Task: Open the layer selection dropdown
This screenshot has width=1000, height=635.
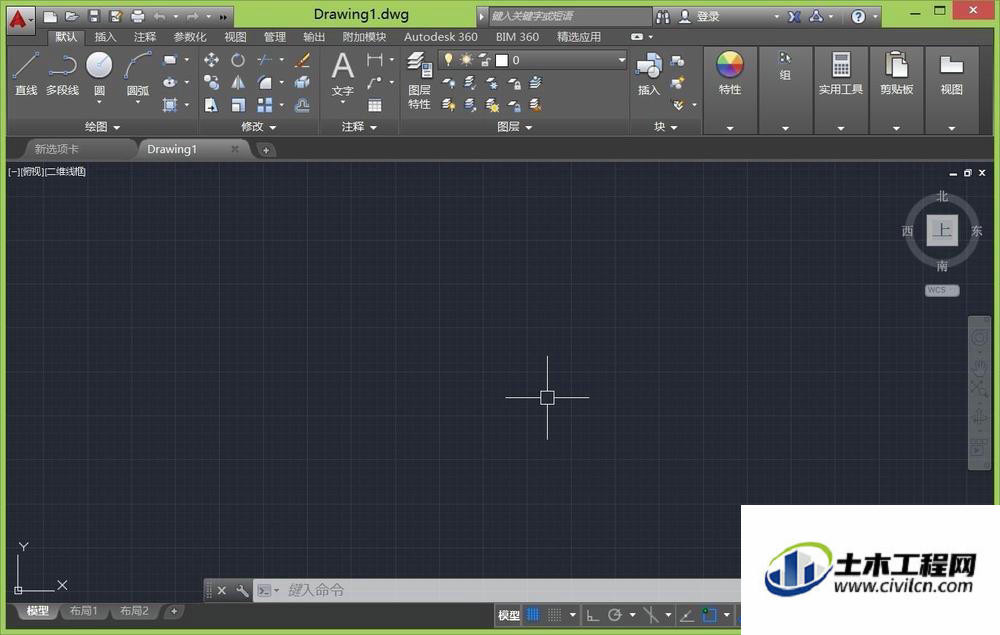Action: click(x=621, y=60)
